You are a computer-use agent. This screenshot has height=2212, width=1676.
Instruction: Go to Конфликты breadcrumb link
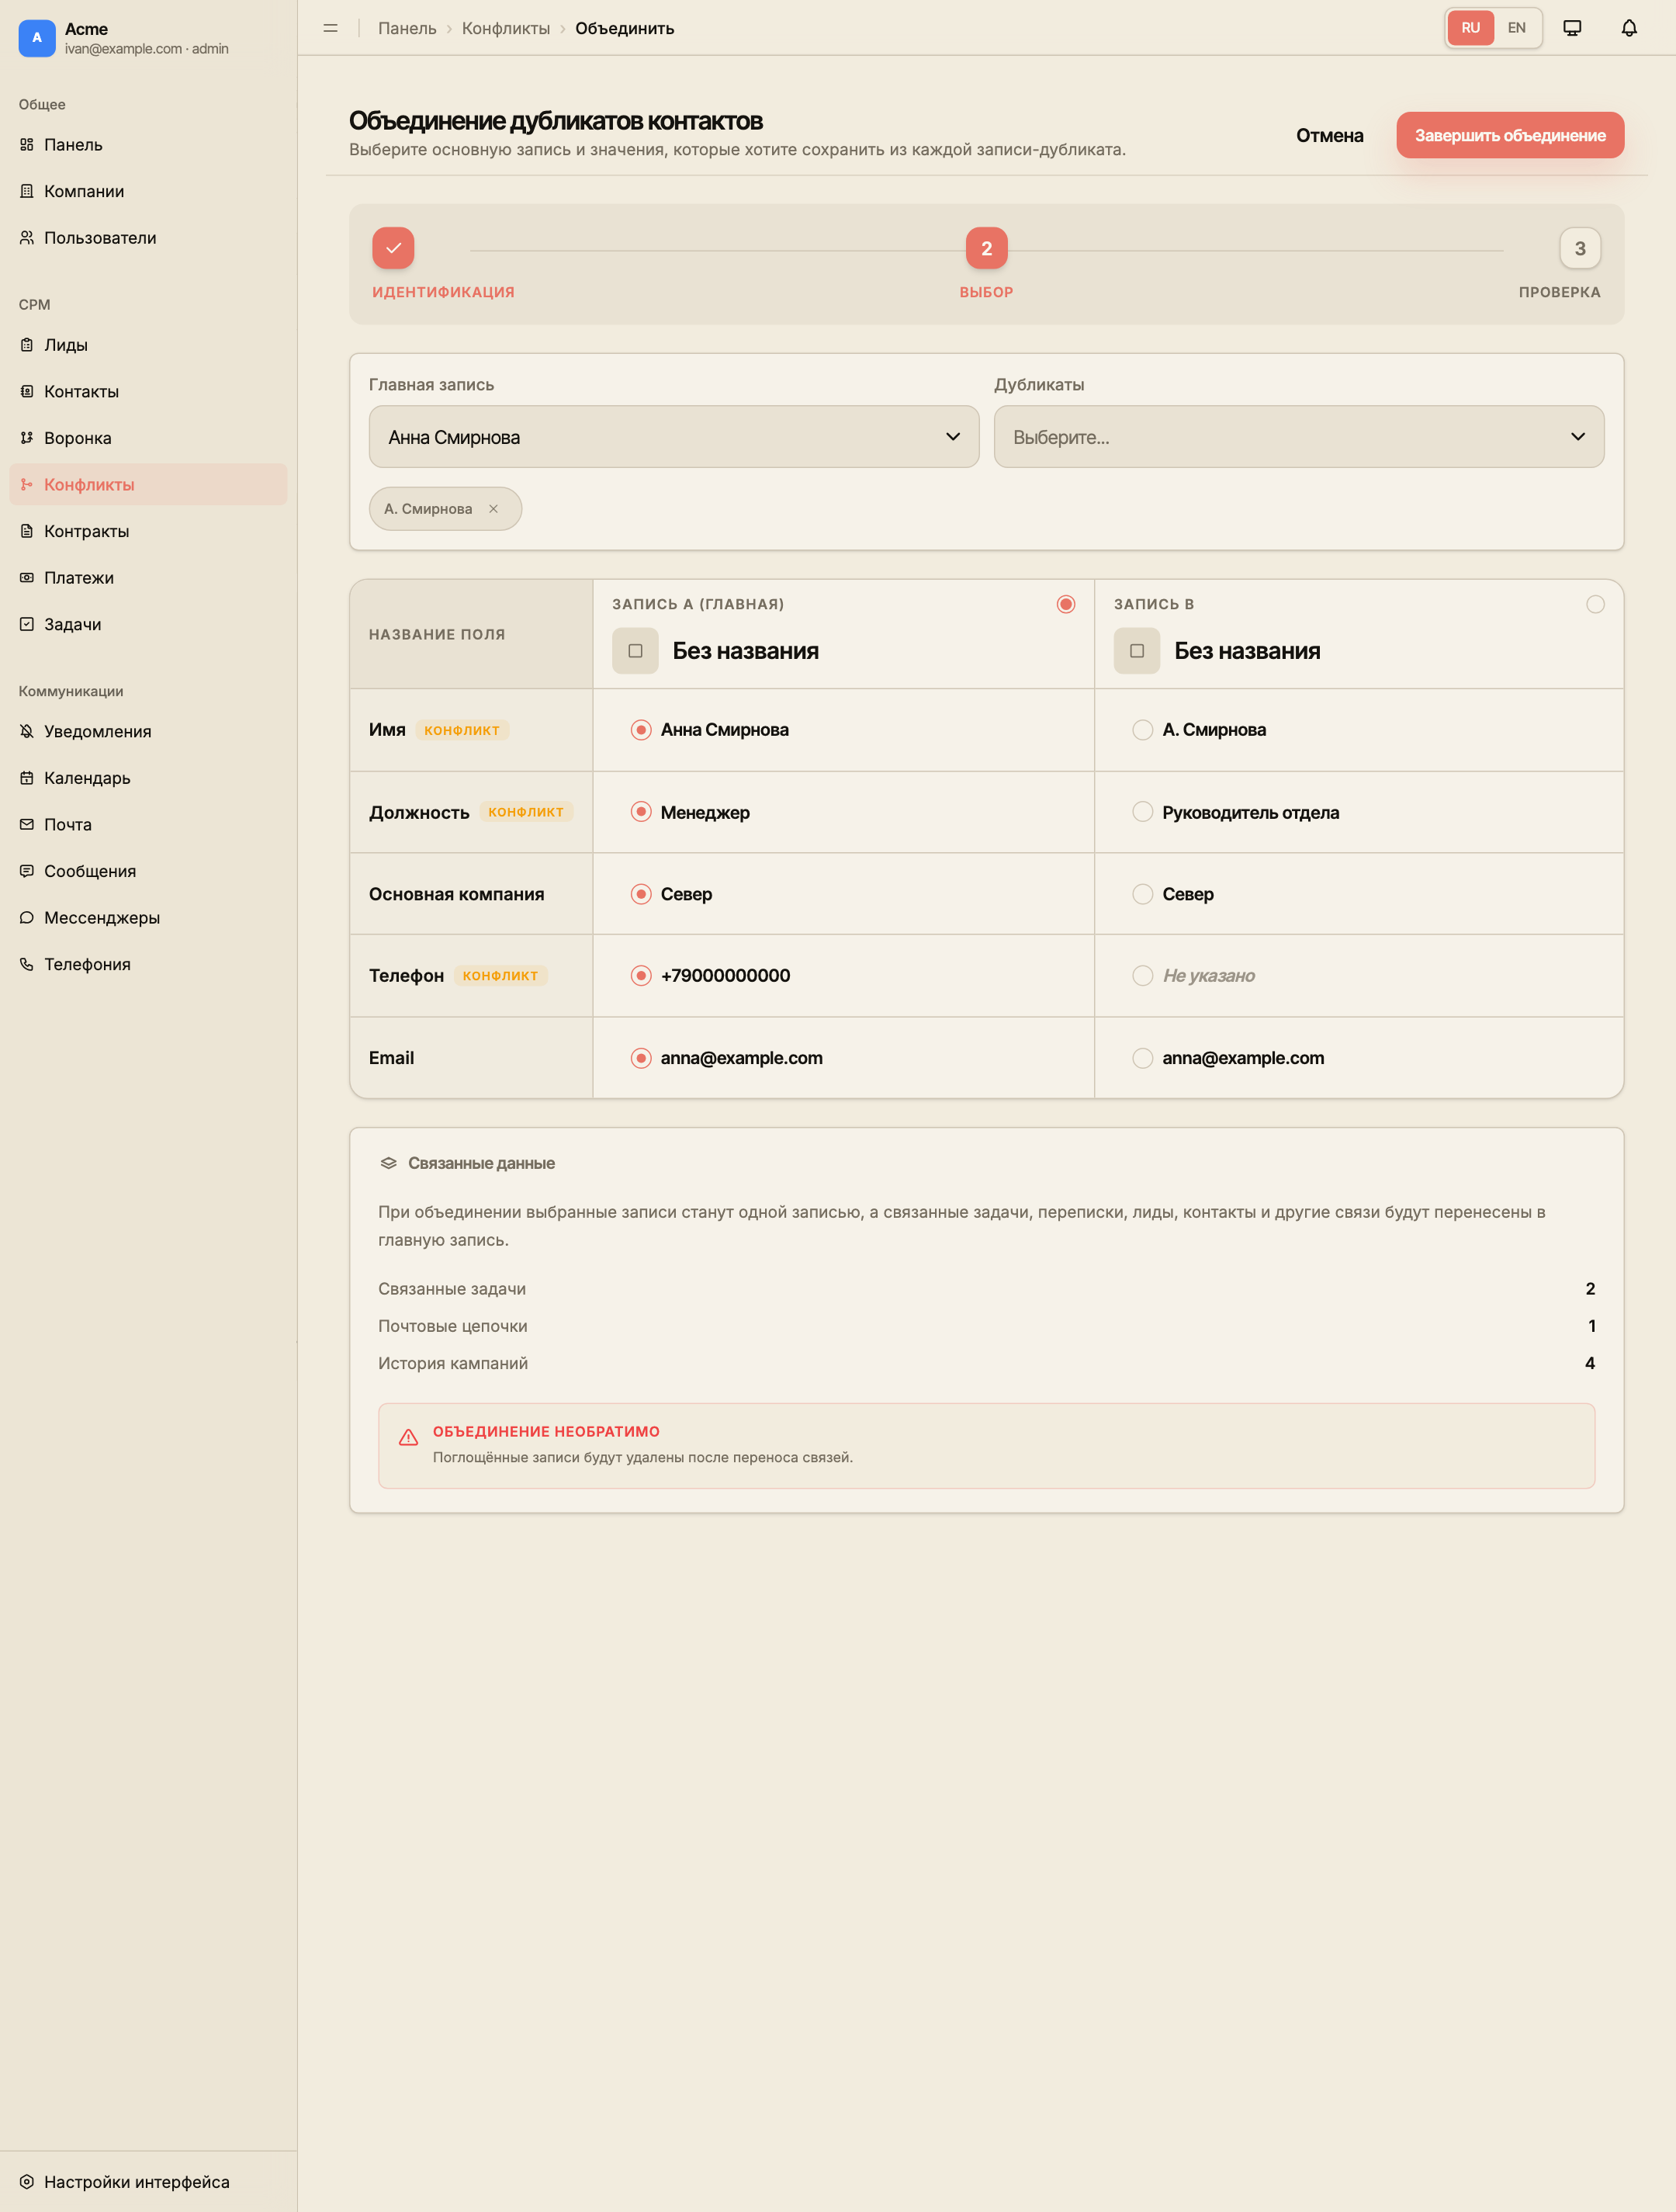coord(506,28)
